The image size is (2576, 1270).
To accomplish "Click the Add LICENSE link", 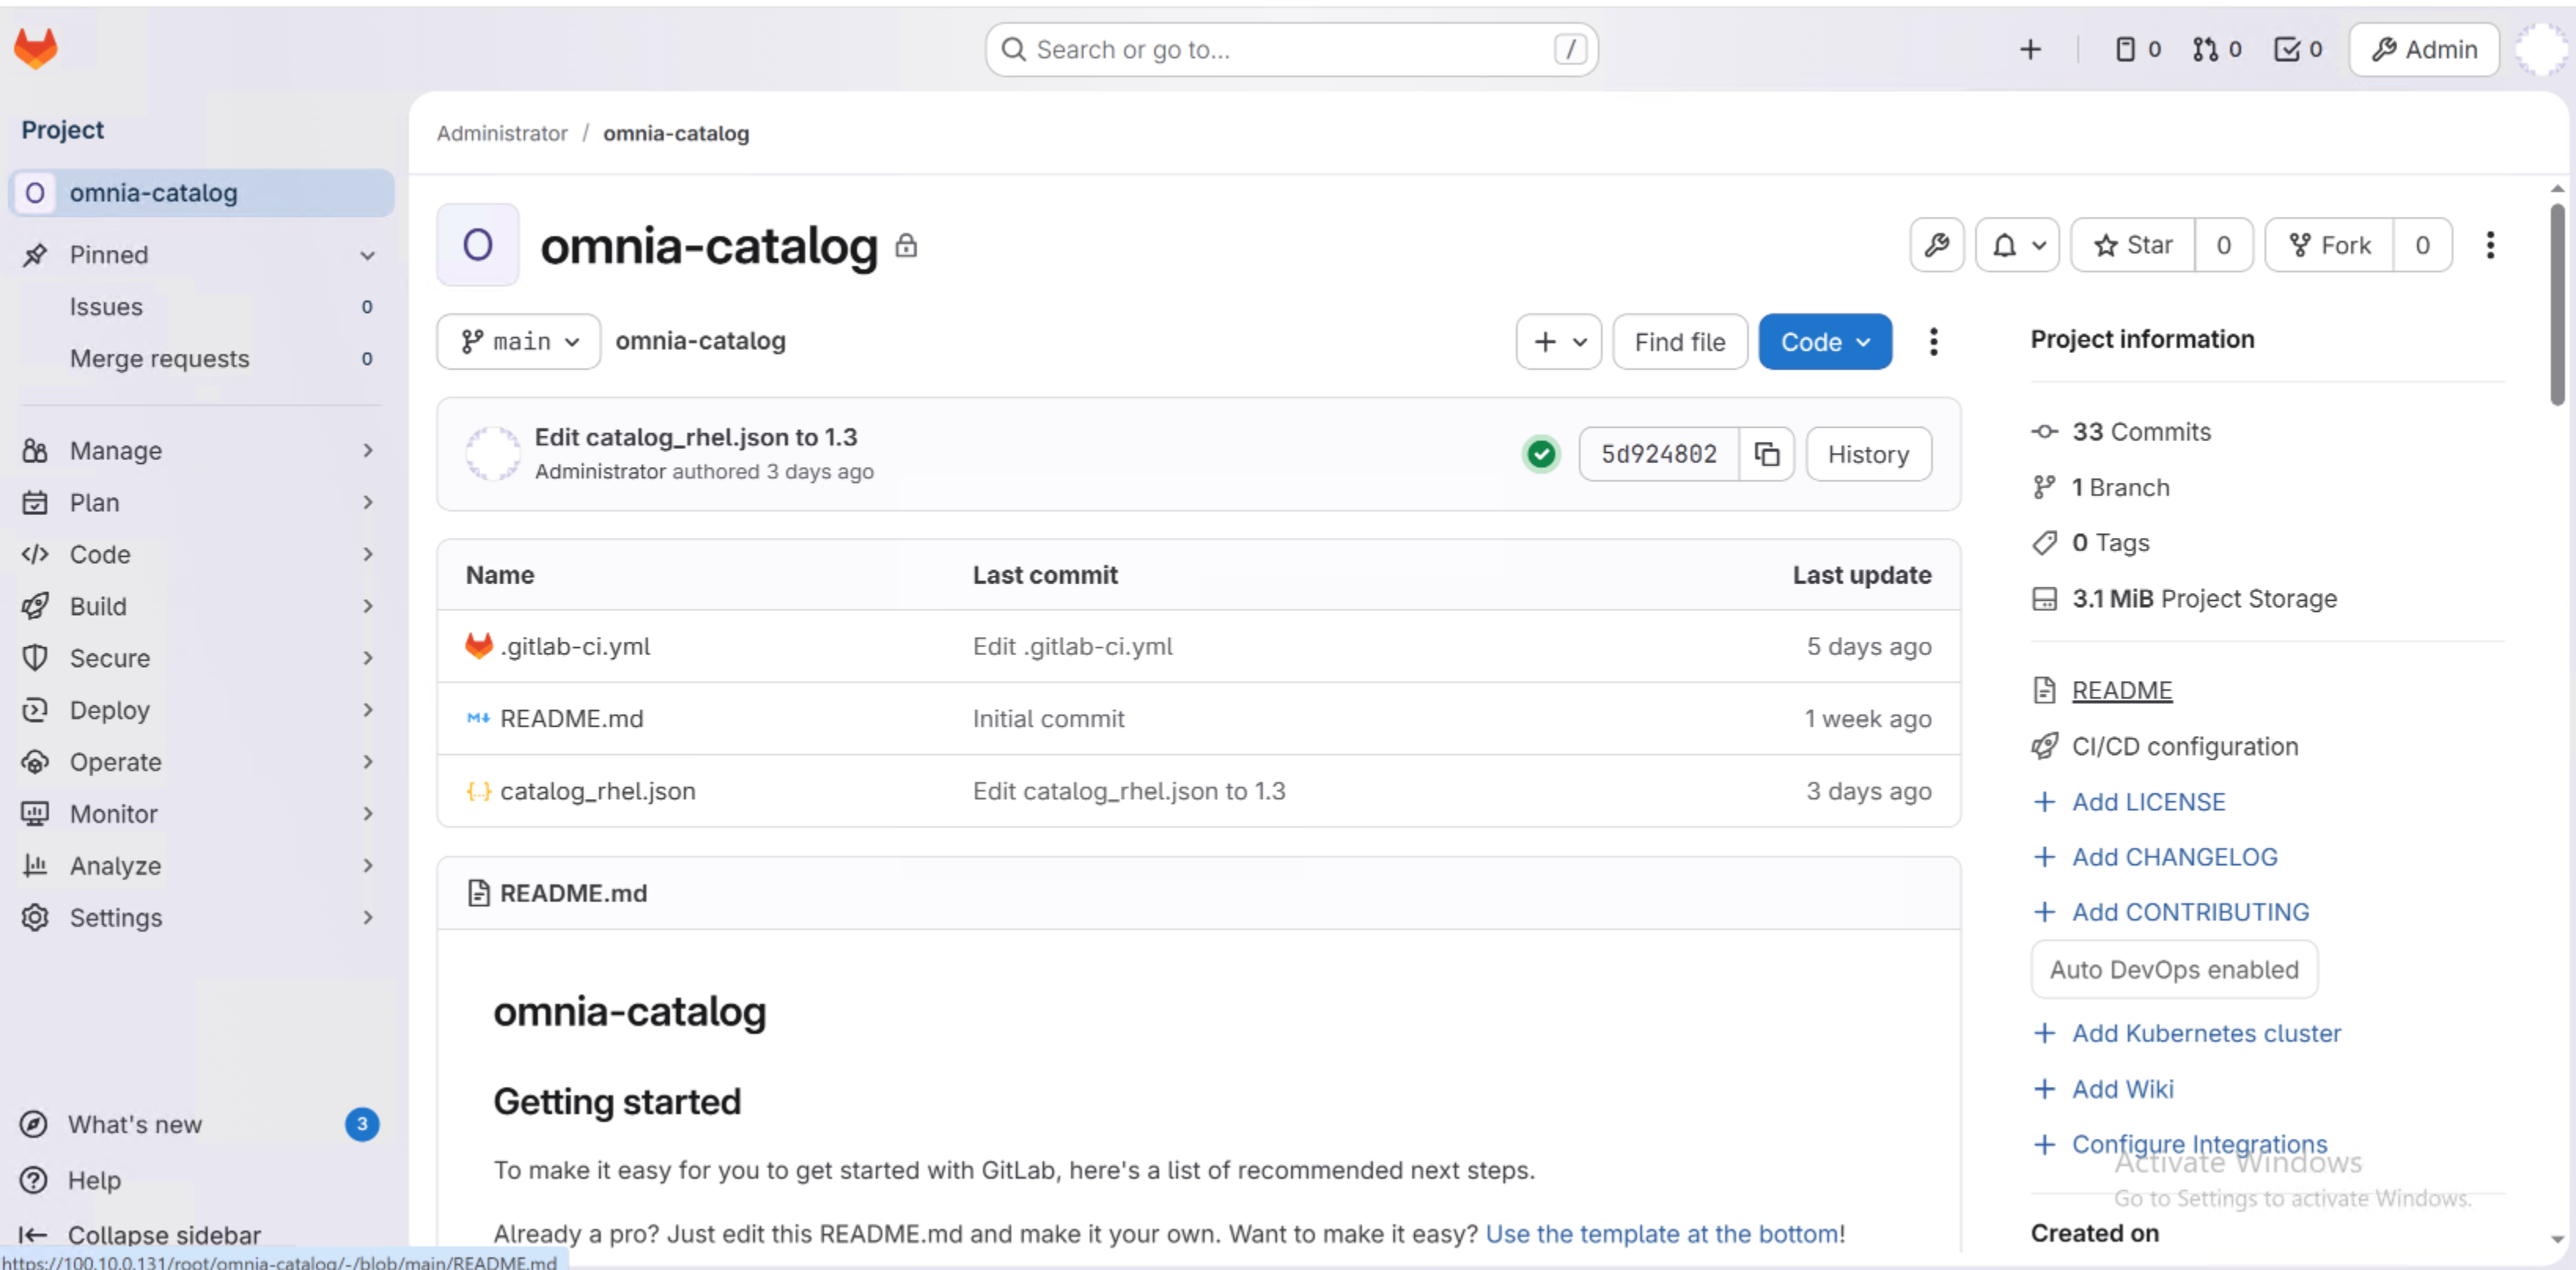I will (2148, 802).
